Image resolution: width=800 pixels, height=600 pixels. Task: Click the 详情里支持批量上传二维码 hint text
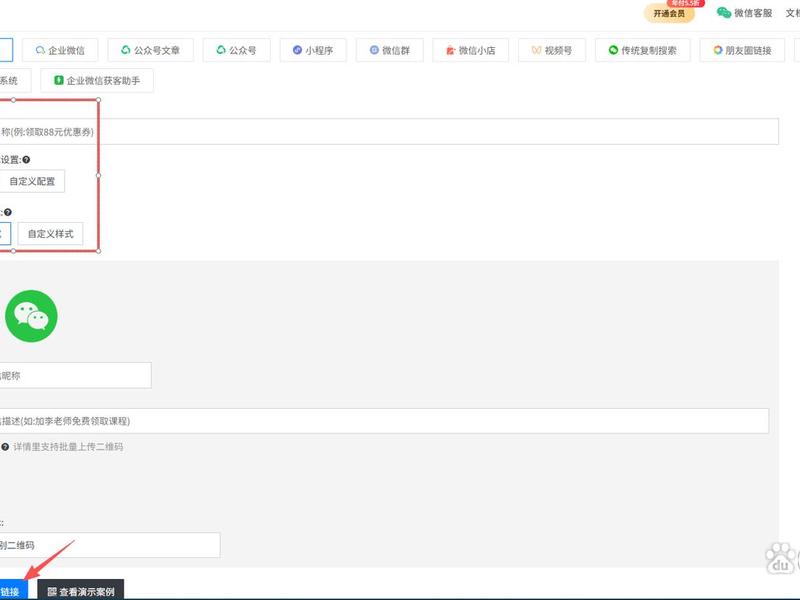click(68, 447)
